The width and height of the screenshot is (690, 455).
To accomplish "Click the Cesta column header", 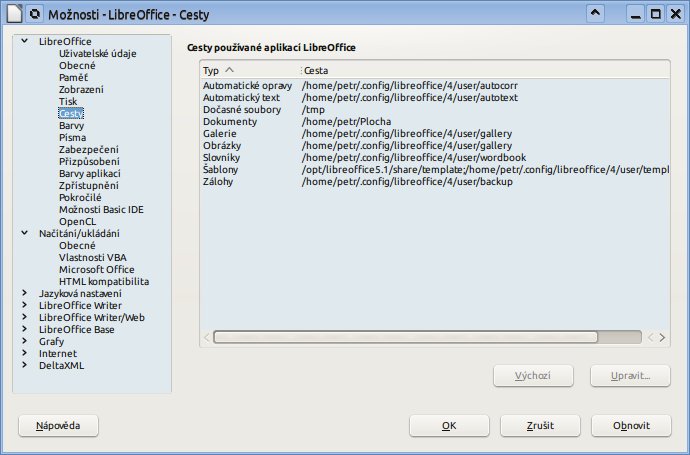I will coord(485,70).
